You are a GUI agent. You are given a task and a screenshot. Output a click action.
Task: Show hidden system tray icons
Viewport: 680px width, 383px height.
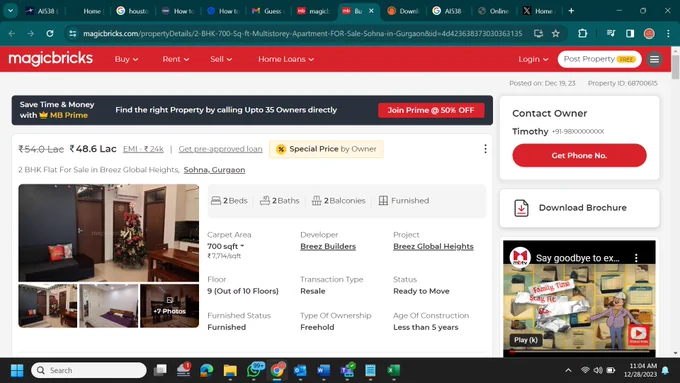tap(568, 370)
